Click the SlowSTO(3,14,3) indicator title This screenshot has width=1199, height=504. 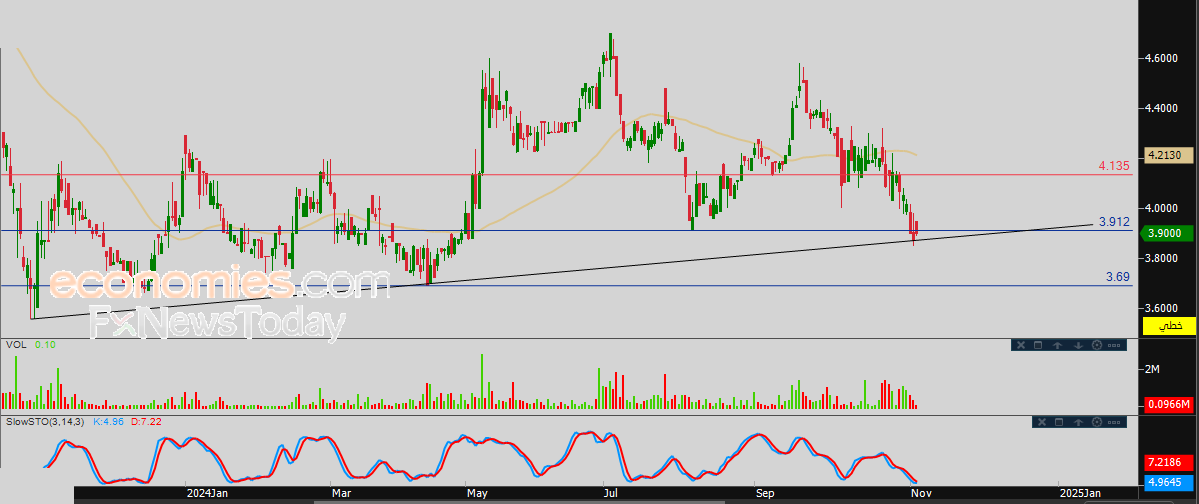(46, 421)
